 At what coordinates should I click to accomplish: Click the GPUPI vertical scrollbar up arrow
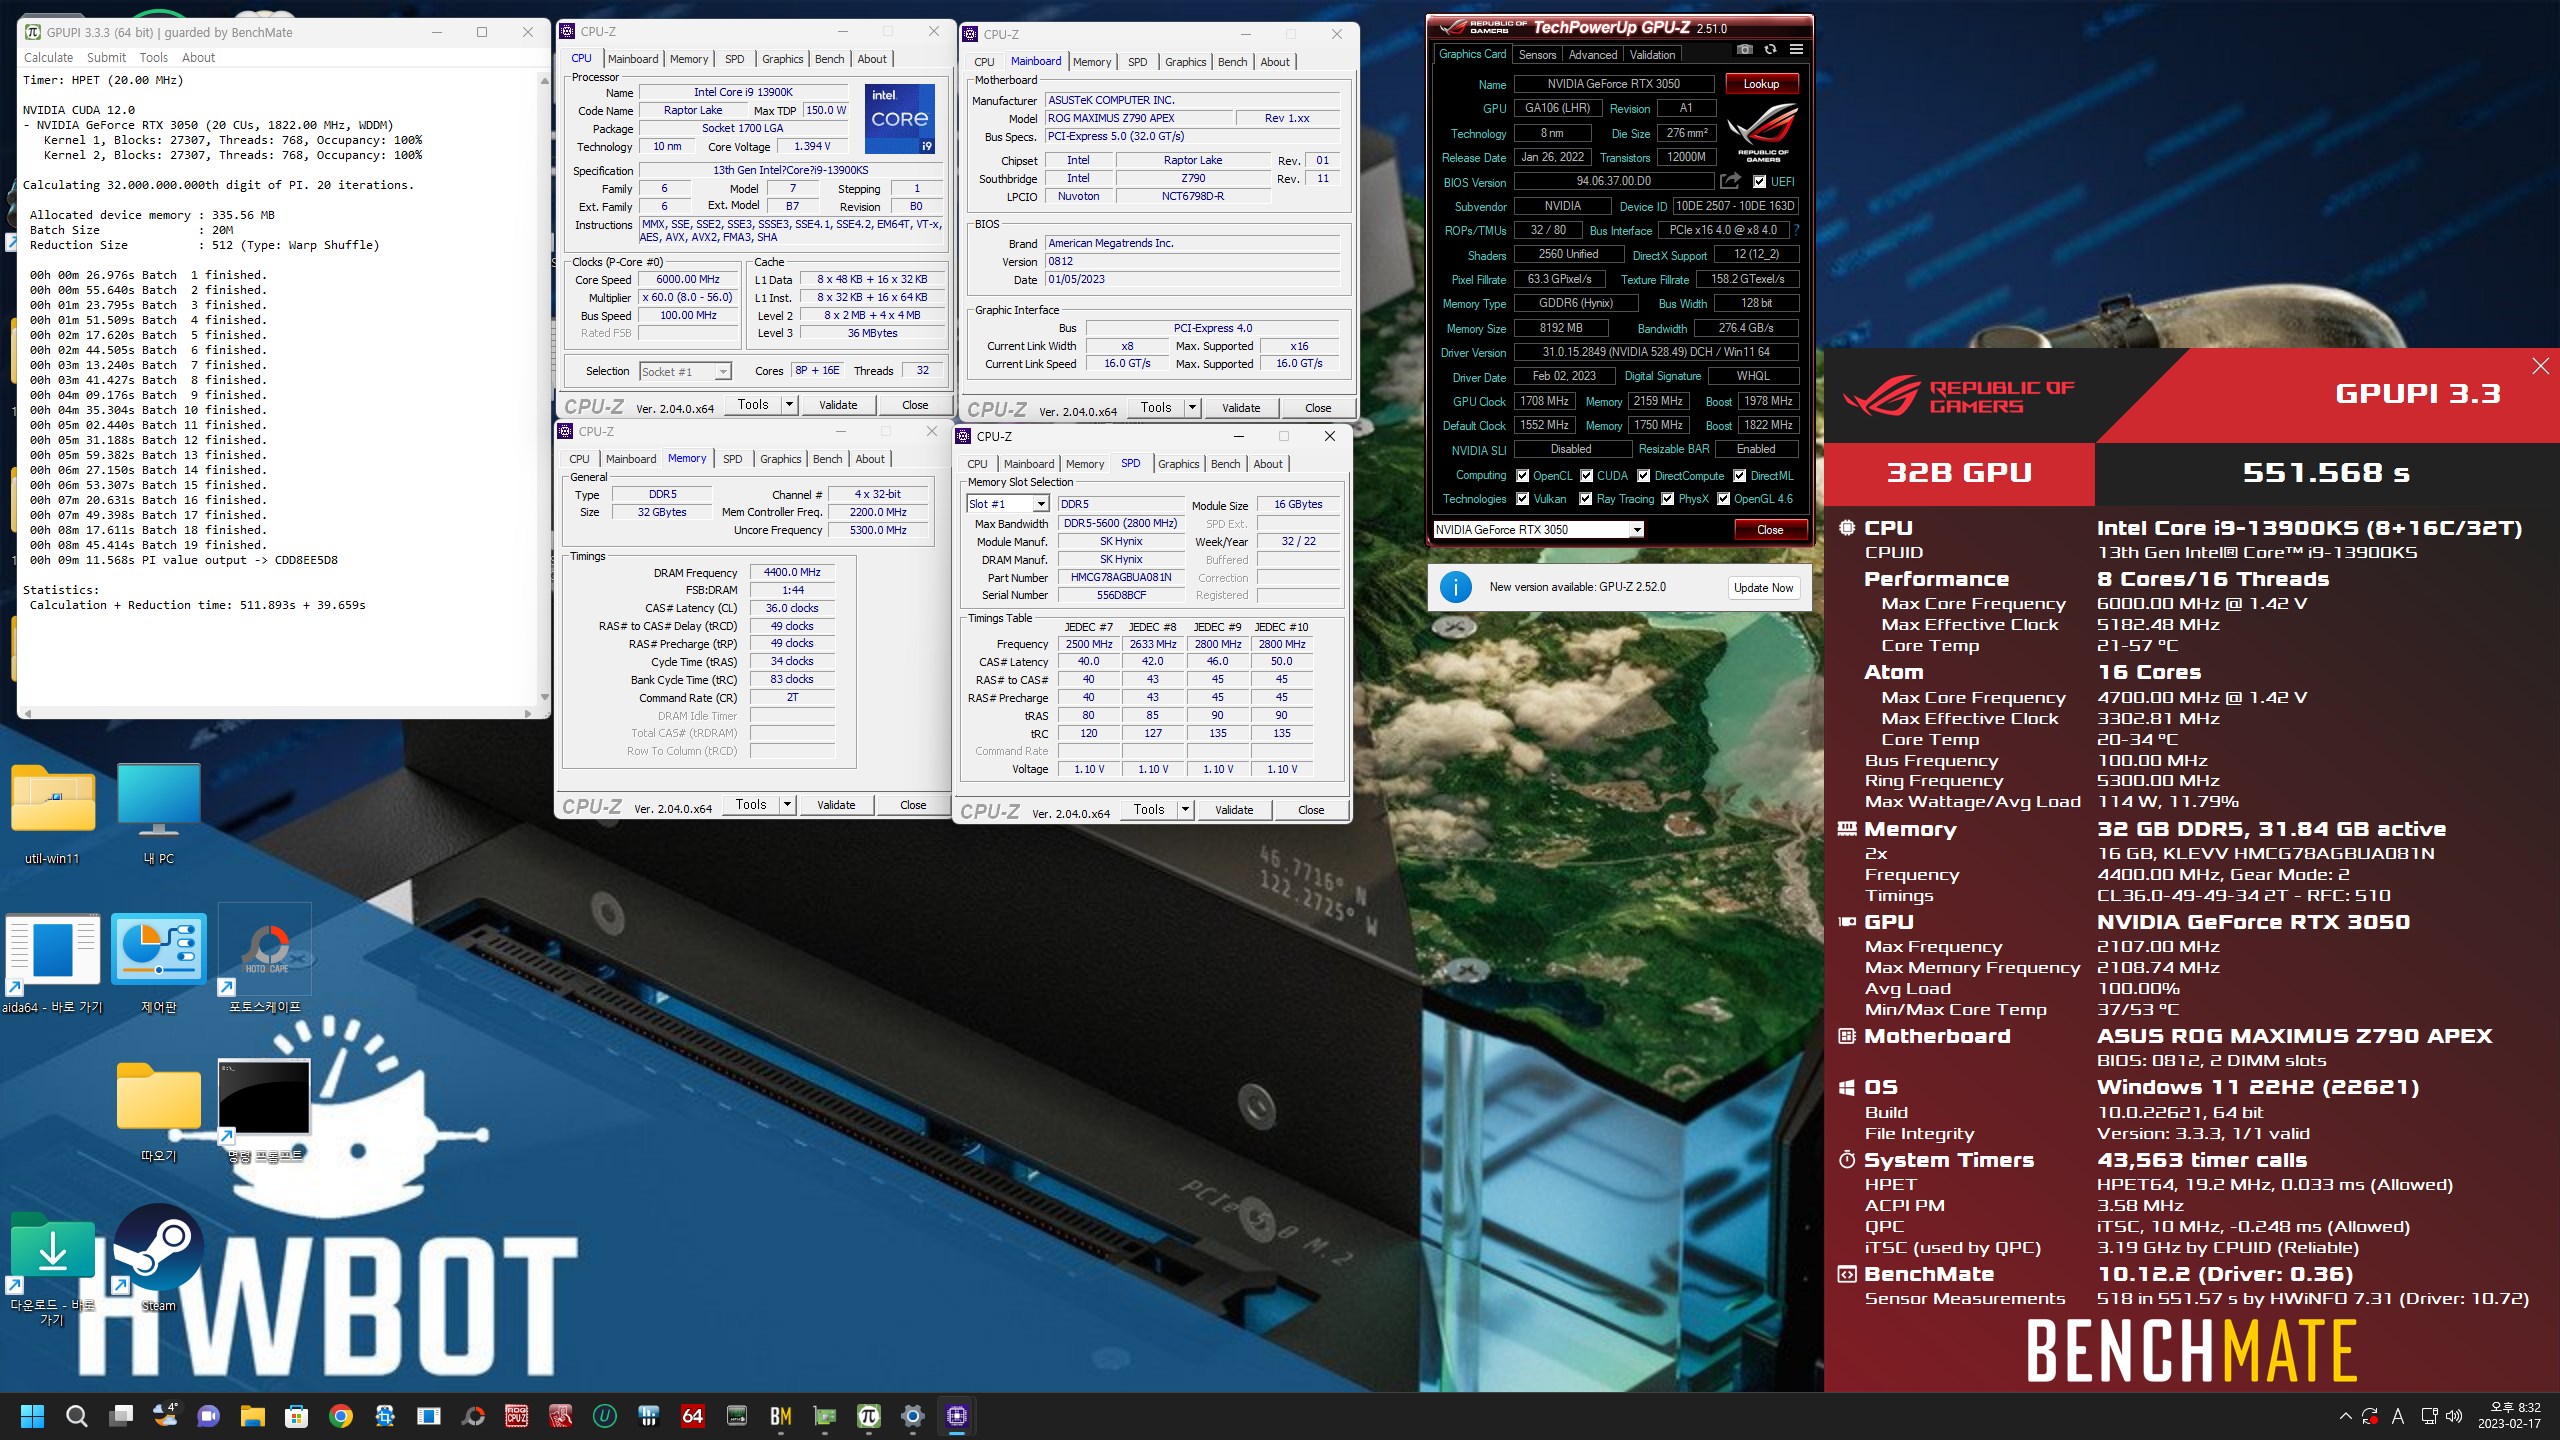pos(544,80)
